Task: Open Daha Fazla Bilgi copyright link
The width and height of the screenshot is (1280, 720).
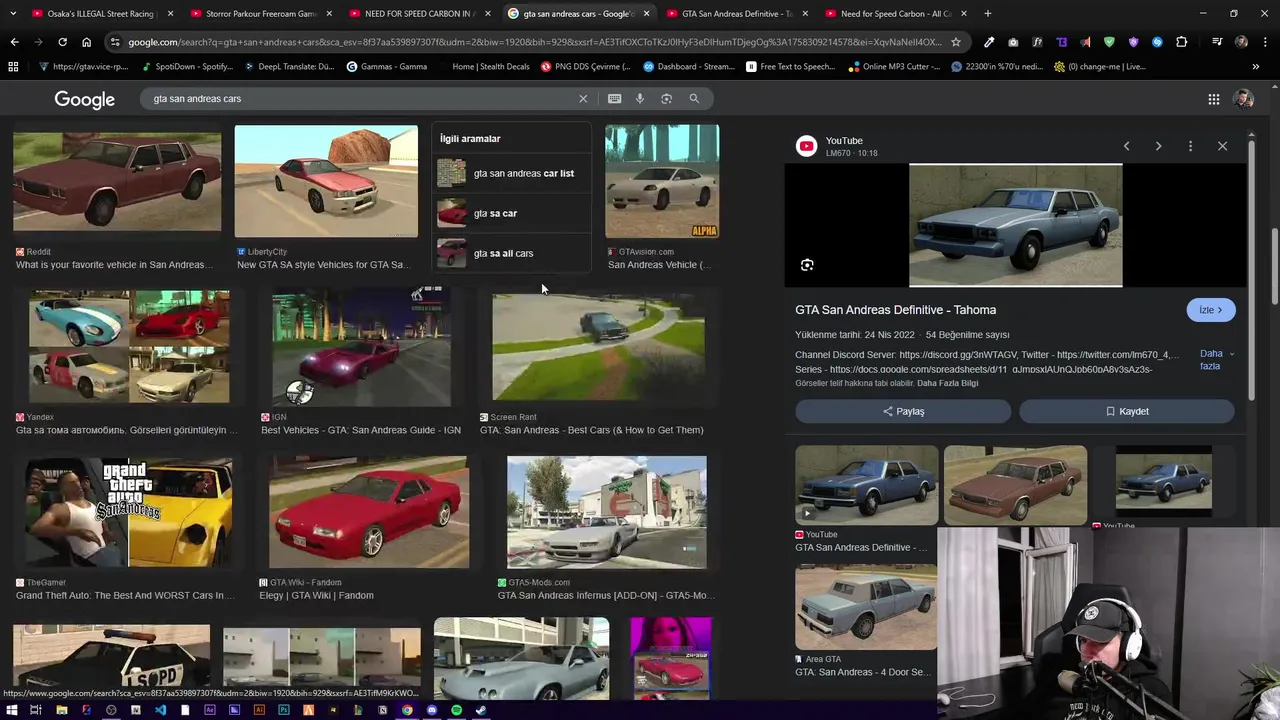Action: (x=947, y=383)
